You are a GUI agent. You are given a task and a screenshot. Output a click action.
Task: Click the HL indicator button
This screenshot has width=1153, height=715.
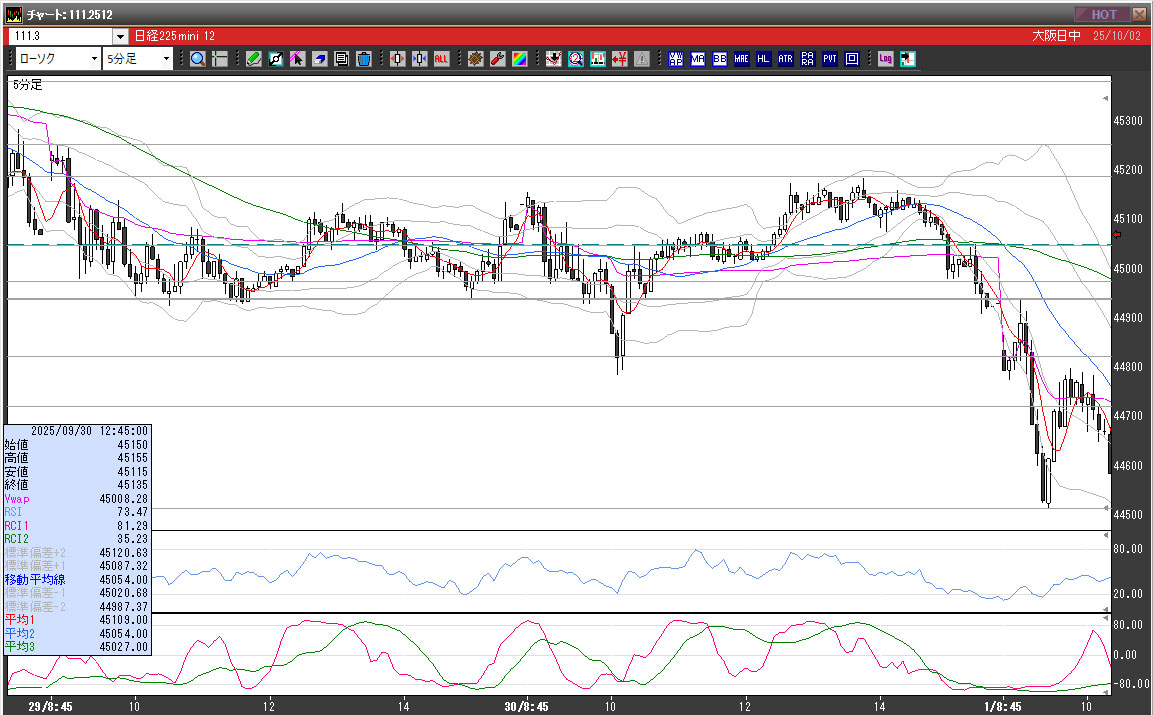764,59
